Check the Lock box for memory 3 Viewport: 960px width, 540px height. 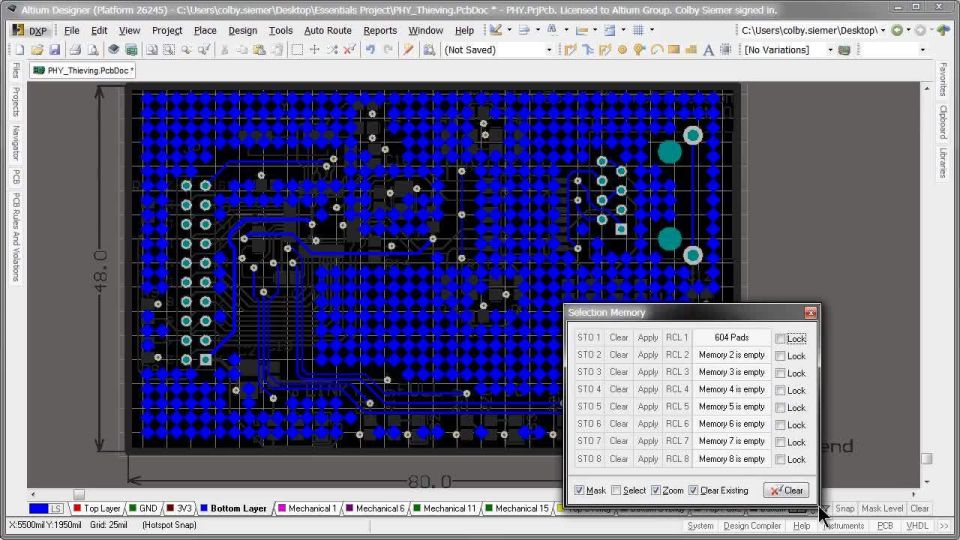(x=780, y=373)
